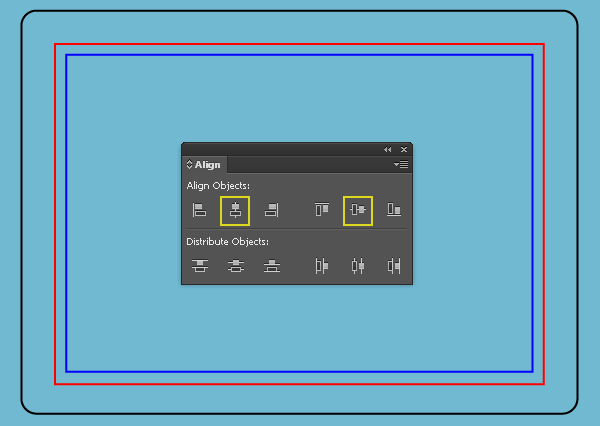The height and width of the screenshot is (426, 600).
Task: Select the Vertical Align Bottom icon
Action: (394, 210)
